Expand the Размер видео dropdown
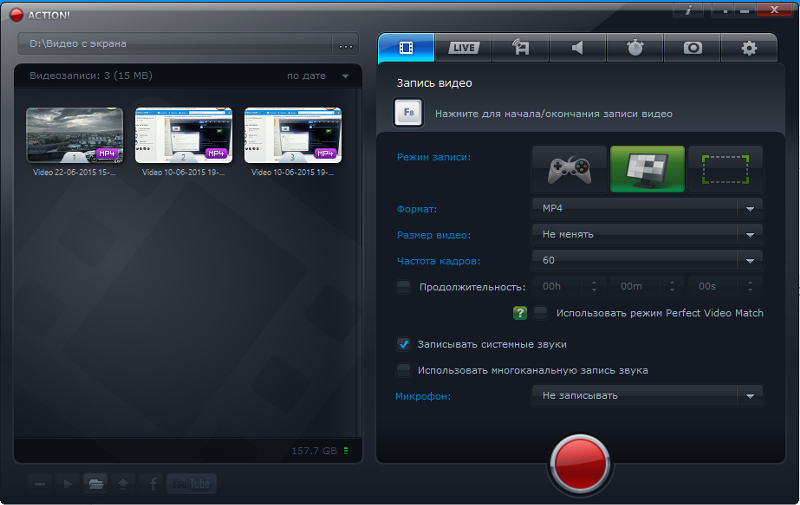The height and width of the screenshot is (505, 800). click(647, 234)
